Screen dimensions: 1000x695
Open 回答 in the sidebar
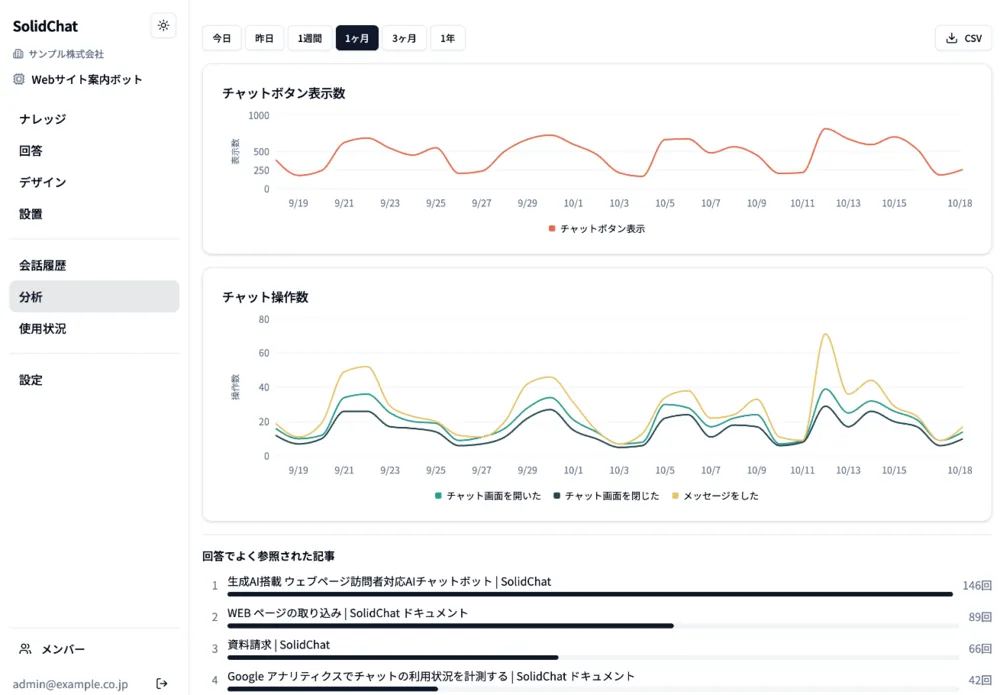94,150
